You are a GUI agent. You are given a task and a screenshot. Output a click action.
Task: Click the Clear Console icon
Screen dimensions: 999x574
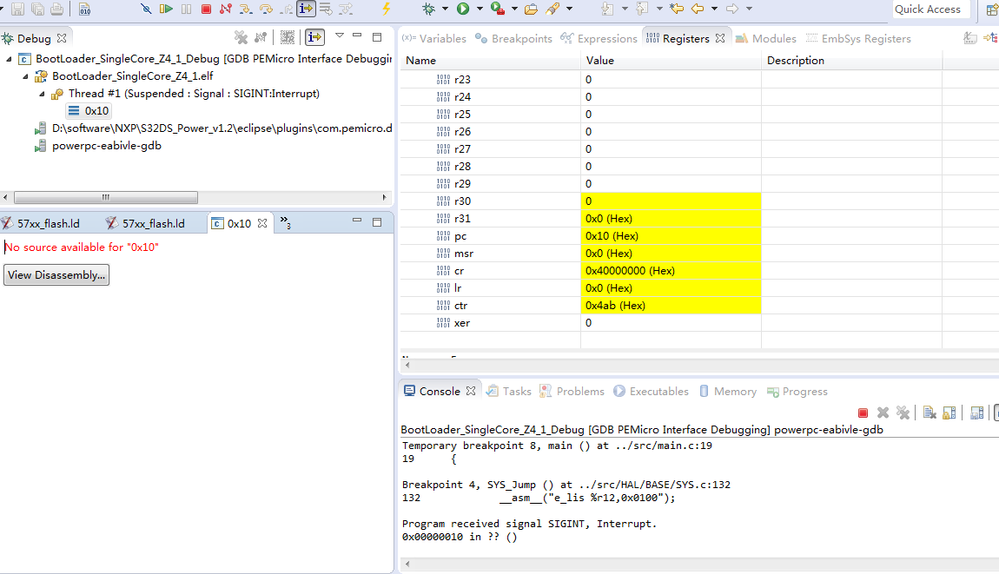point(930,413)
